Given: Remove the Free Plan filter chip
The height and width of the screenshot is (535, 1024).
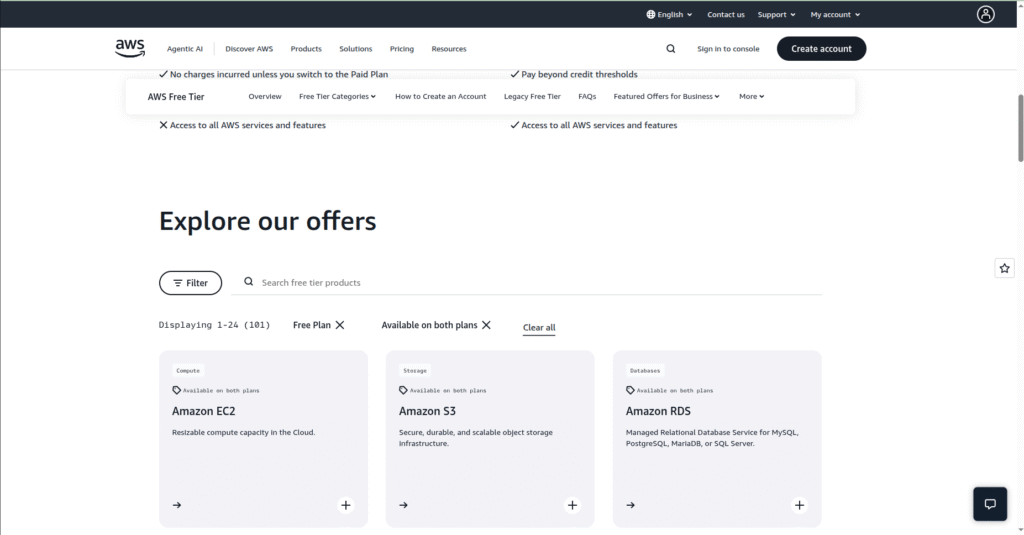Looking at the screenshot, I should click(x=340, y=325).
